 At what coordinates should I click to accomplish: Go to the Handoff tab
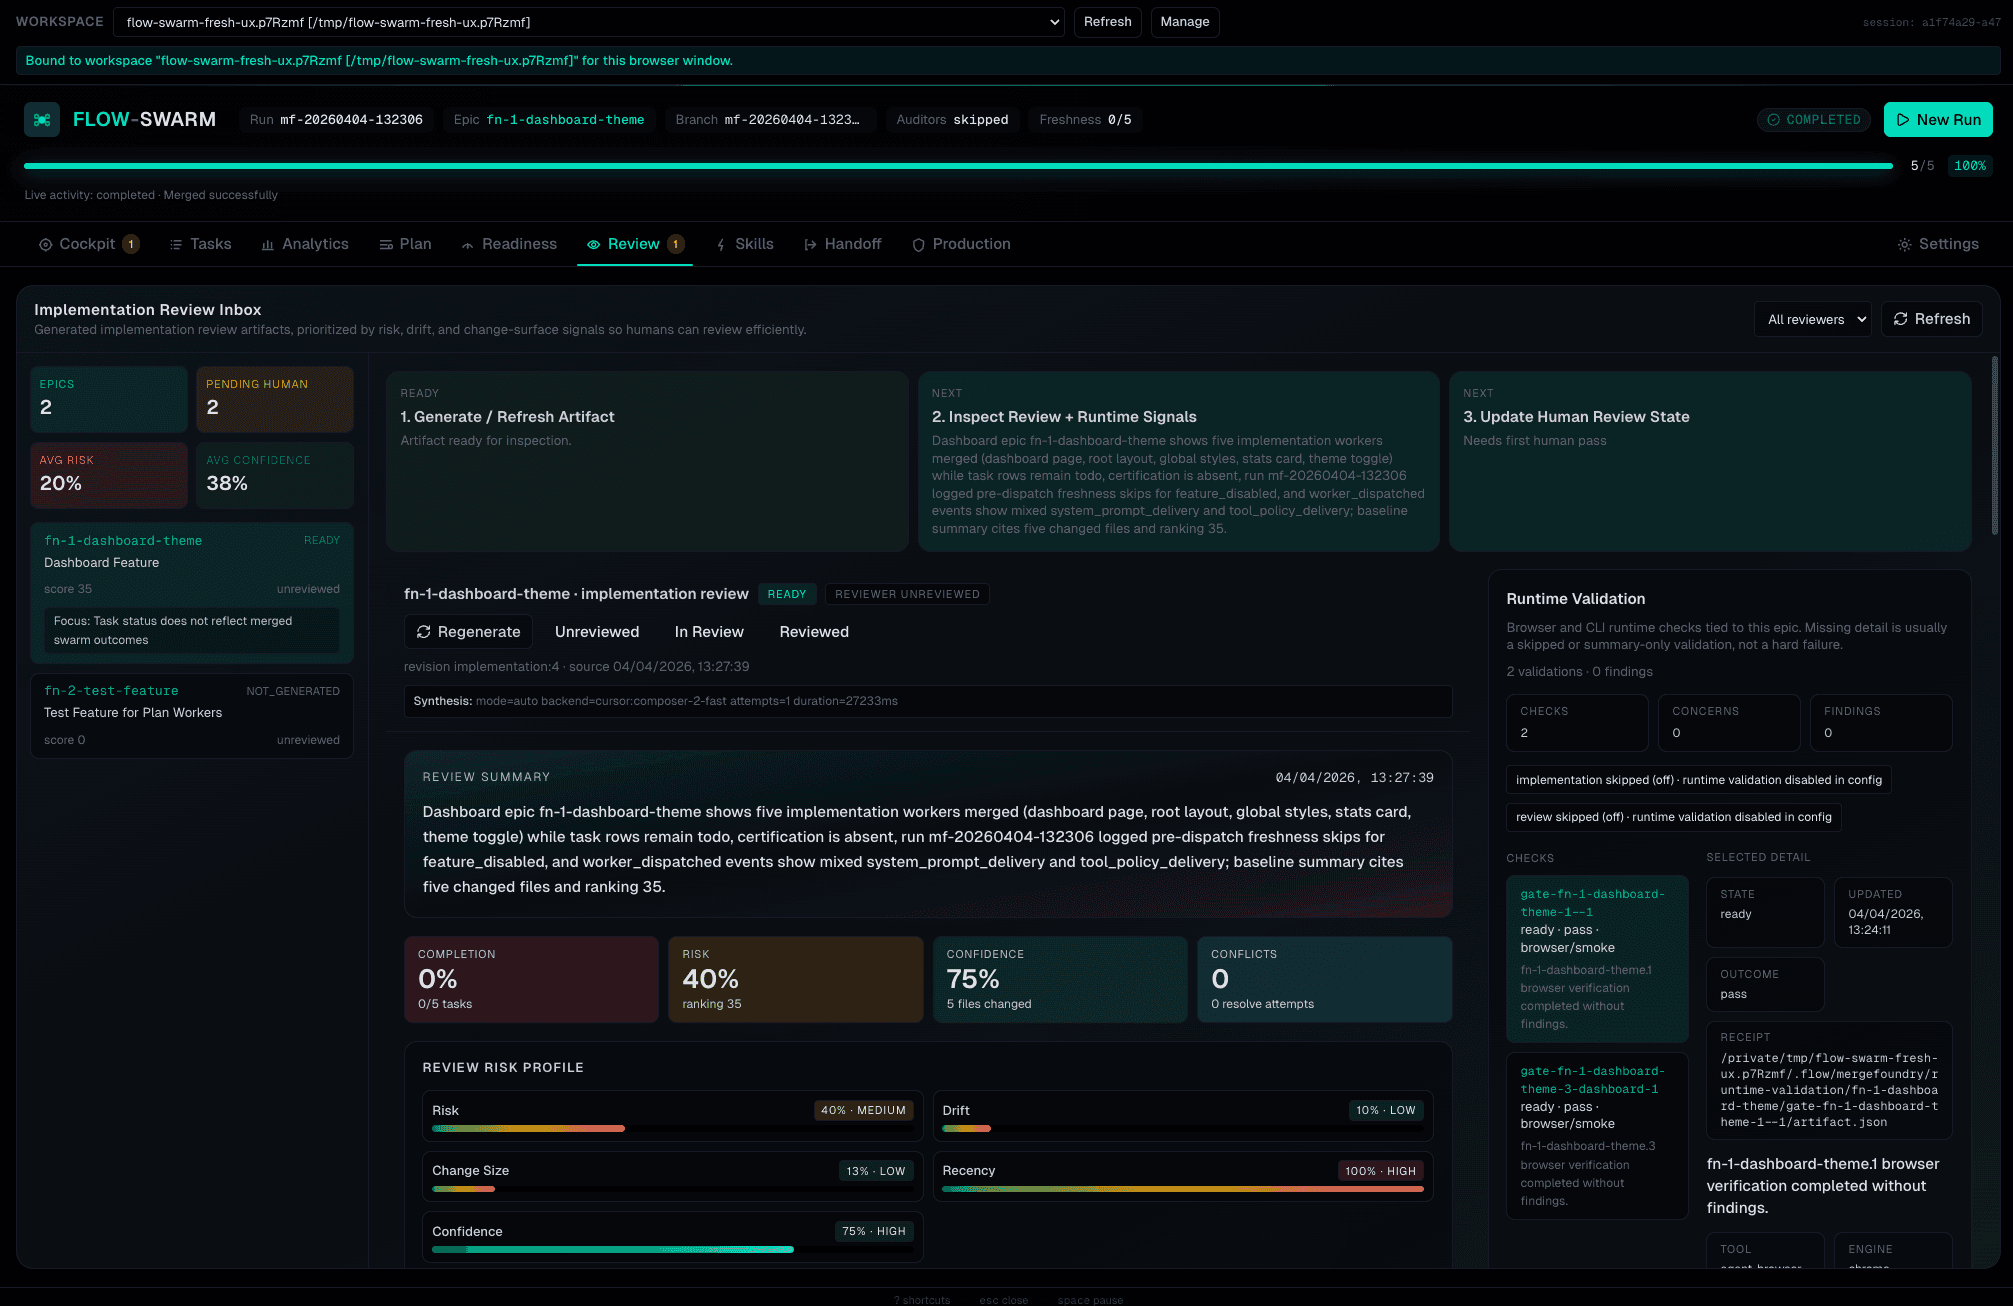coord(843,245)
